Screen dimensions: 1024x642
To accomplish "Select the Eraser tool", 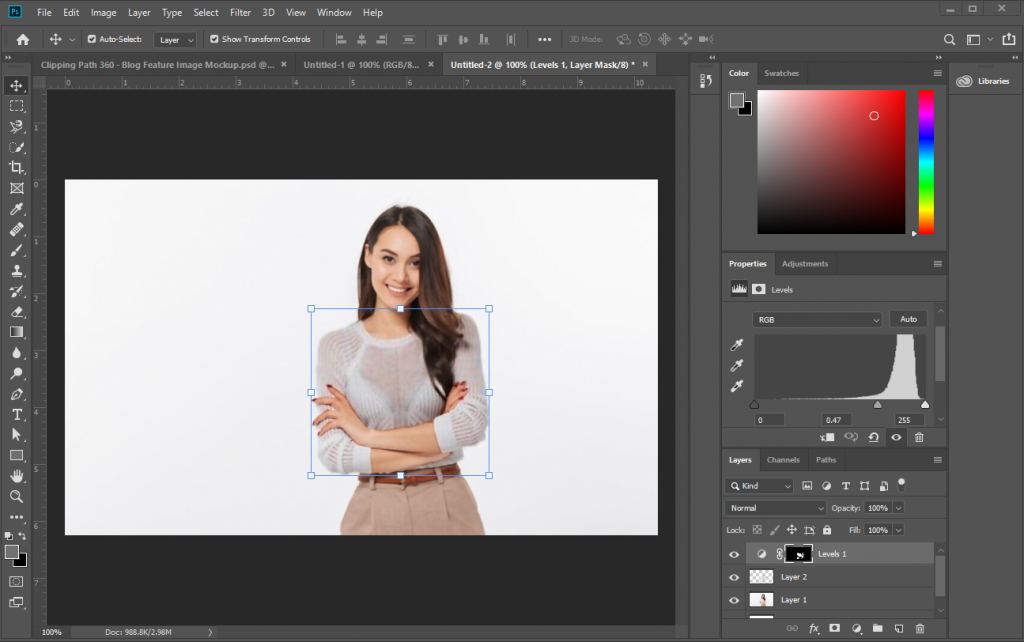I will click(16, 312).
